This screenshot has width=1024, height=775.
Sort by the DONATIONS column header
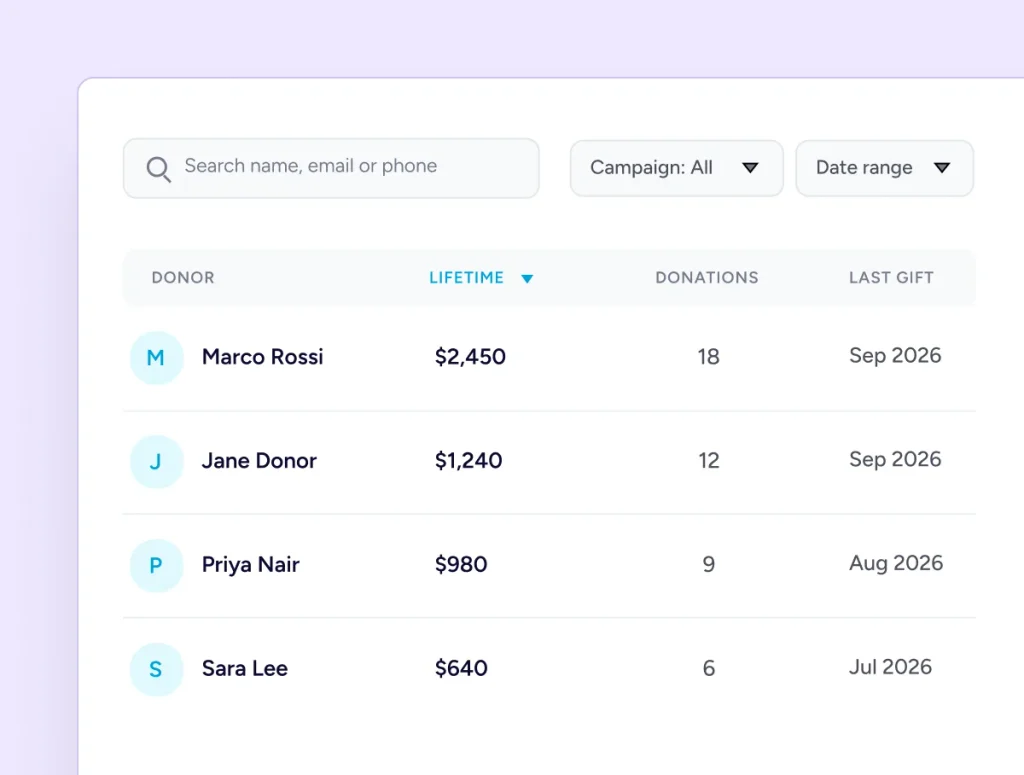click(707, 277)
